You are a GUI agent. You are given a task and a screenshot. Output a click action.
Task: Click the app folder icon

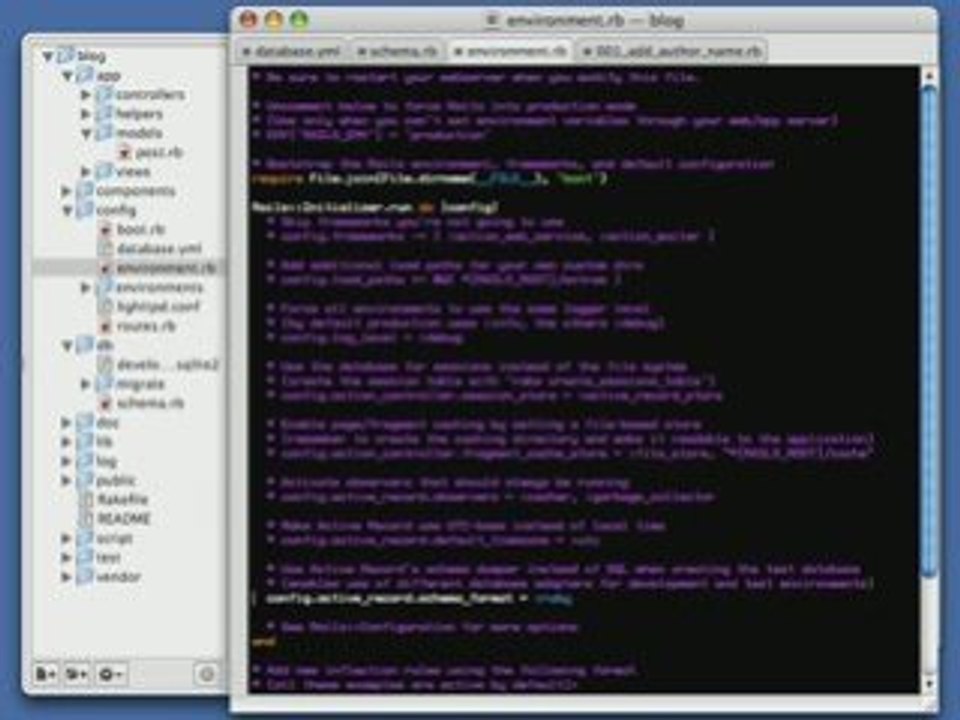pyautogui.click(x=86, y=75)
